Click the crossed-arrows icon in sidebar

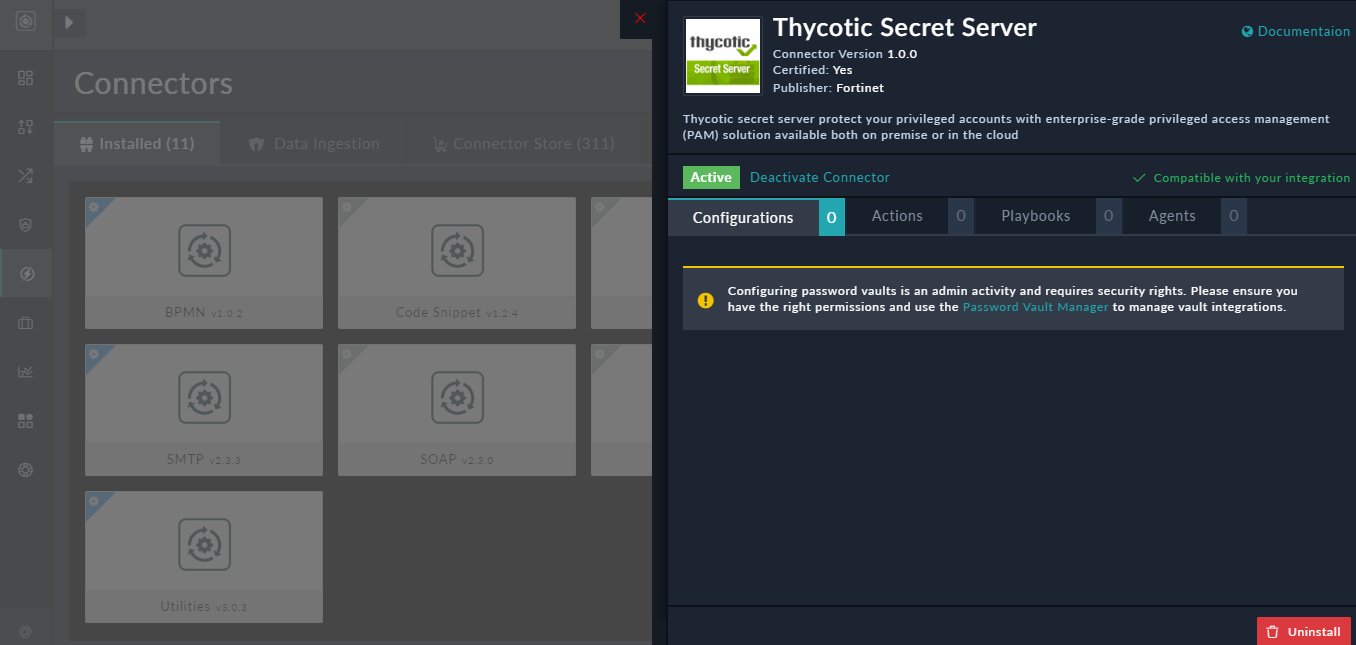pyautogui.click(x=25, y=175)
